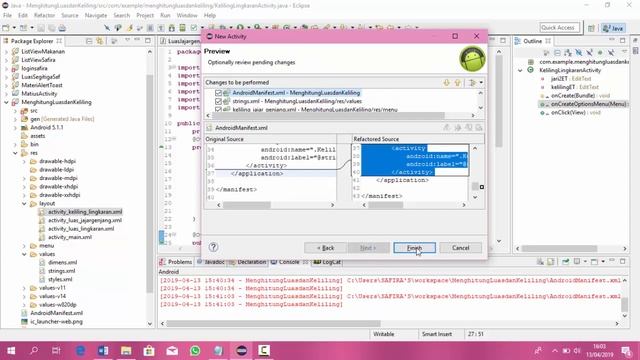Click the Quick Access search field
This screenshot has width=640, height=360.
[559, 28]
